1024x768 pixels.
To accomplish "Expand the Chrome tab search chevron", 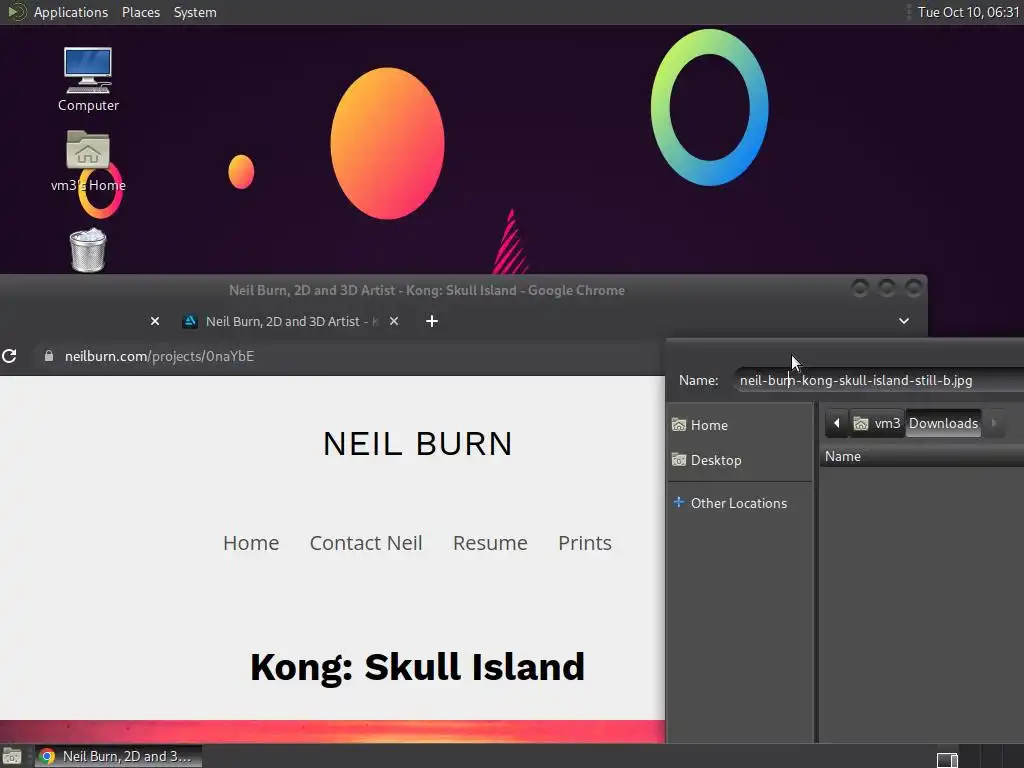I will pos(904,321).
